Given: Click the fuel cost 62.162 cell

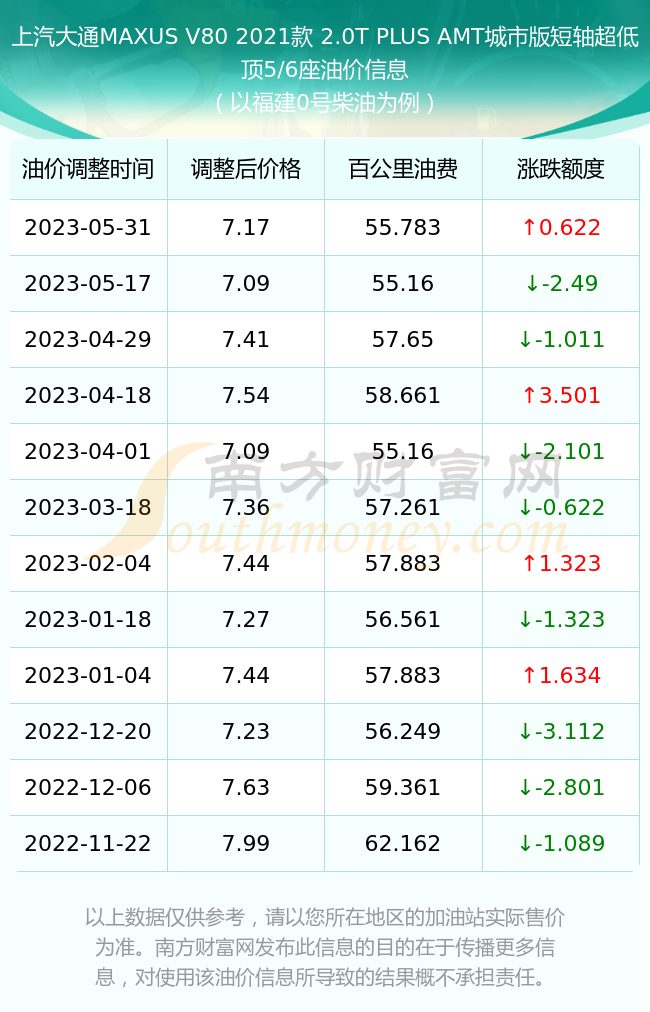Looking at the screenshot, I should (403, 843).
